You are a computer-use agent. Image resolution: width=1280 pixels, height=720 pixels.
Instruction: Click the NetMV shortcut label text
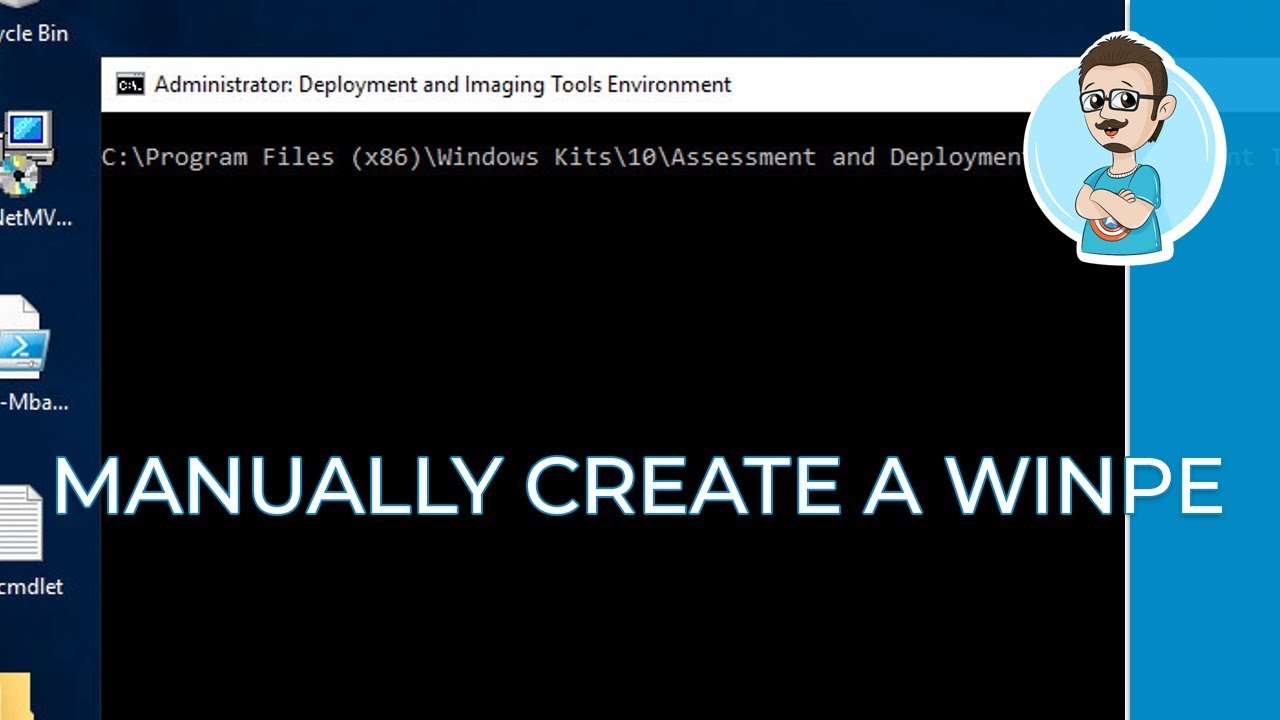[x=36, y=218]
